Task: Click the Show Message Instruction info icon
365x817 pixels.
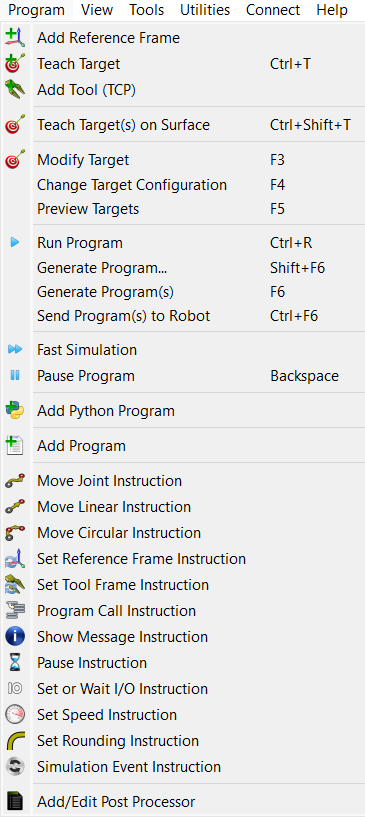Action: coord(15,637)
